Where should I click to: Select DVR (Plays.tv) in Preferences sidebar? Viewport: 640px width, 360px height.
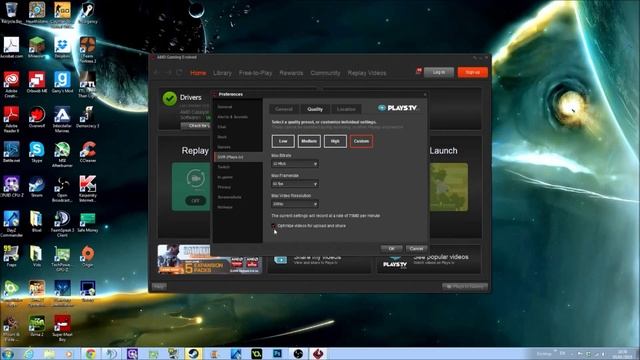(238, 157)
